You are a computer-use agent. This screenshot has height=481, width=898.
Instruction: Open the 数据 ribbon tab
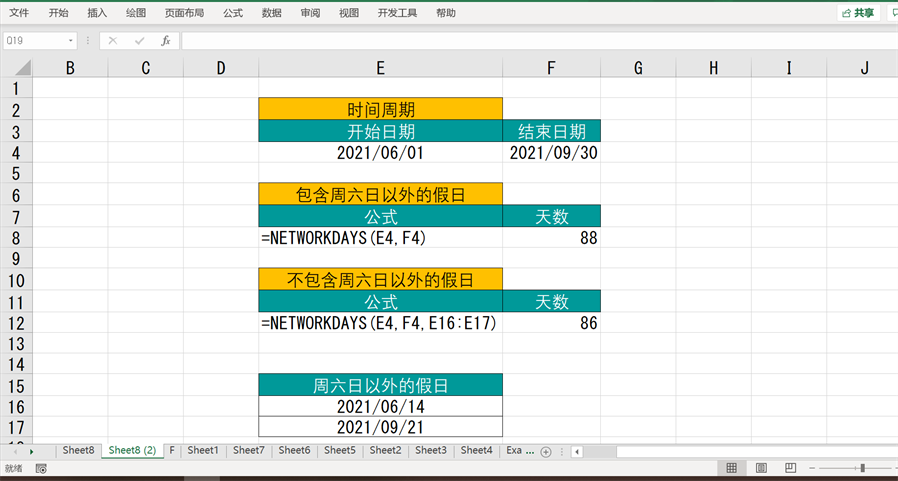(x=271, y=13)
